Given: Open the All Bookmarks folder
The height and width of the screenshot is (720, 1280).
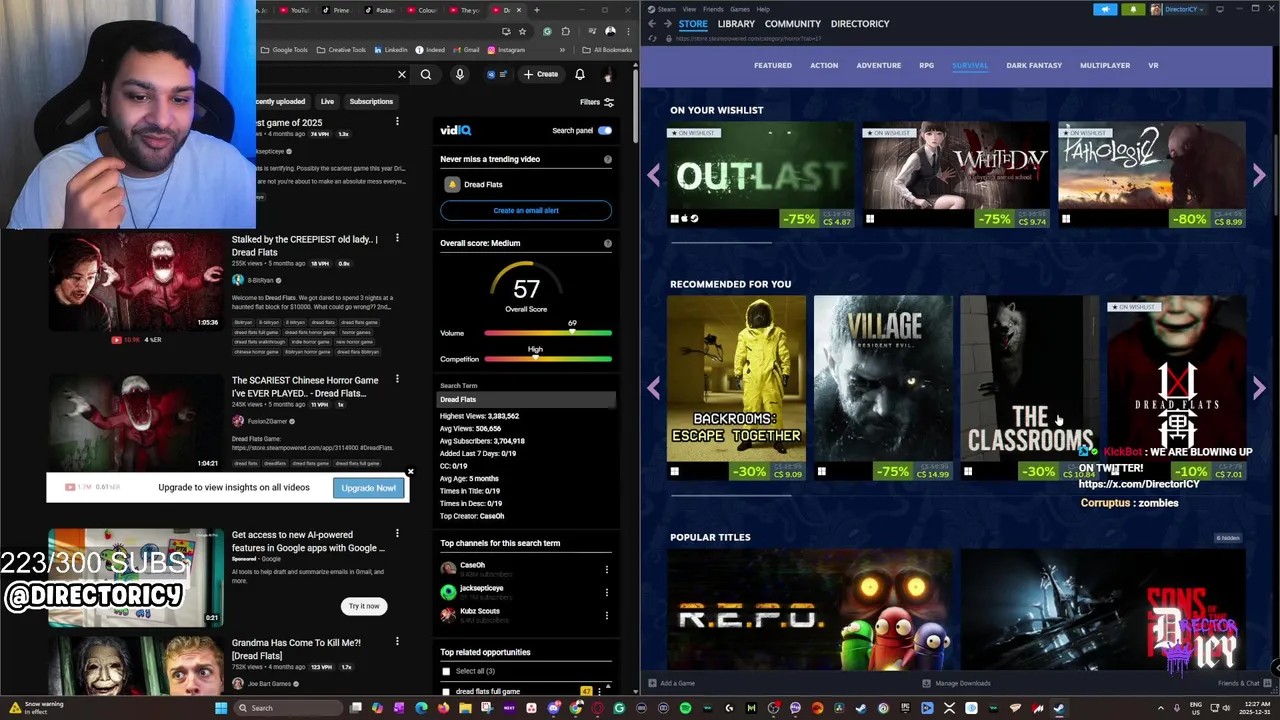Looking at the screenshot, I should coord(607,50).
